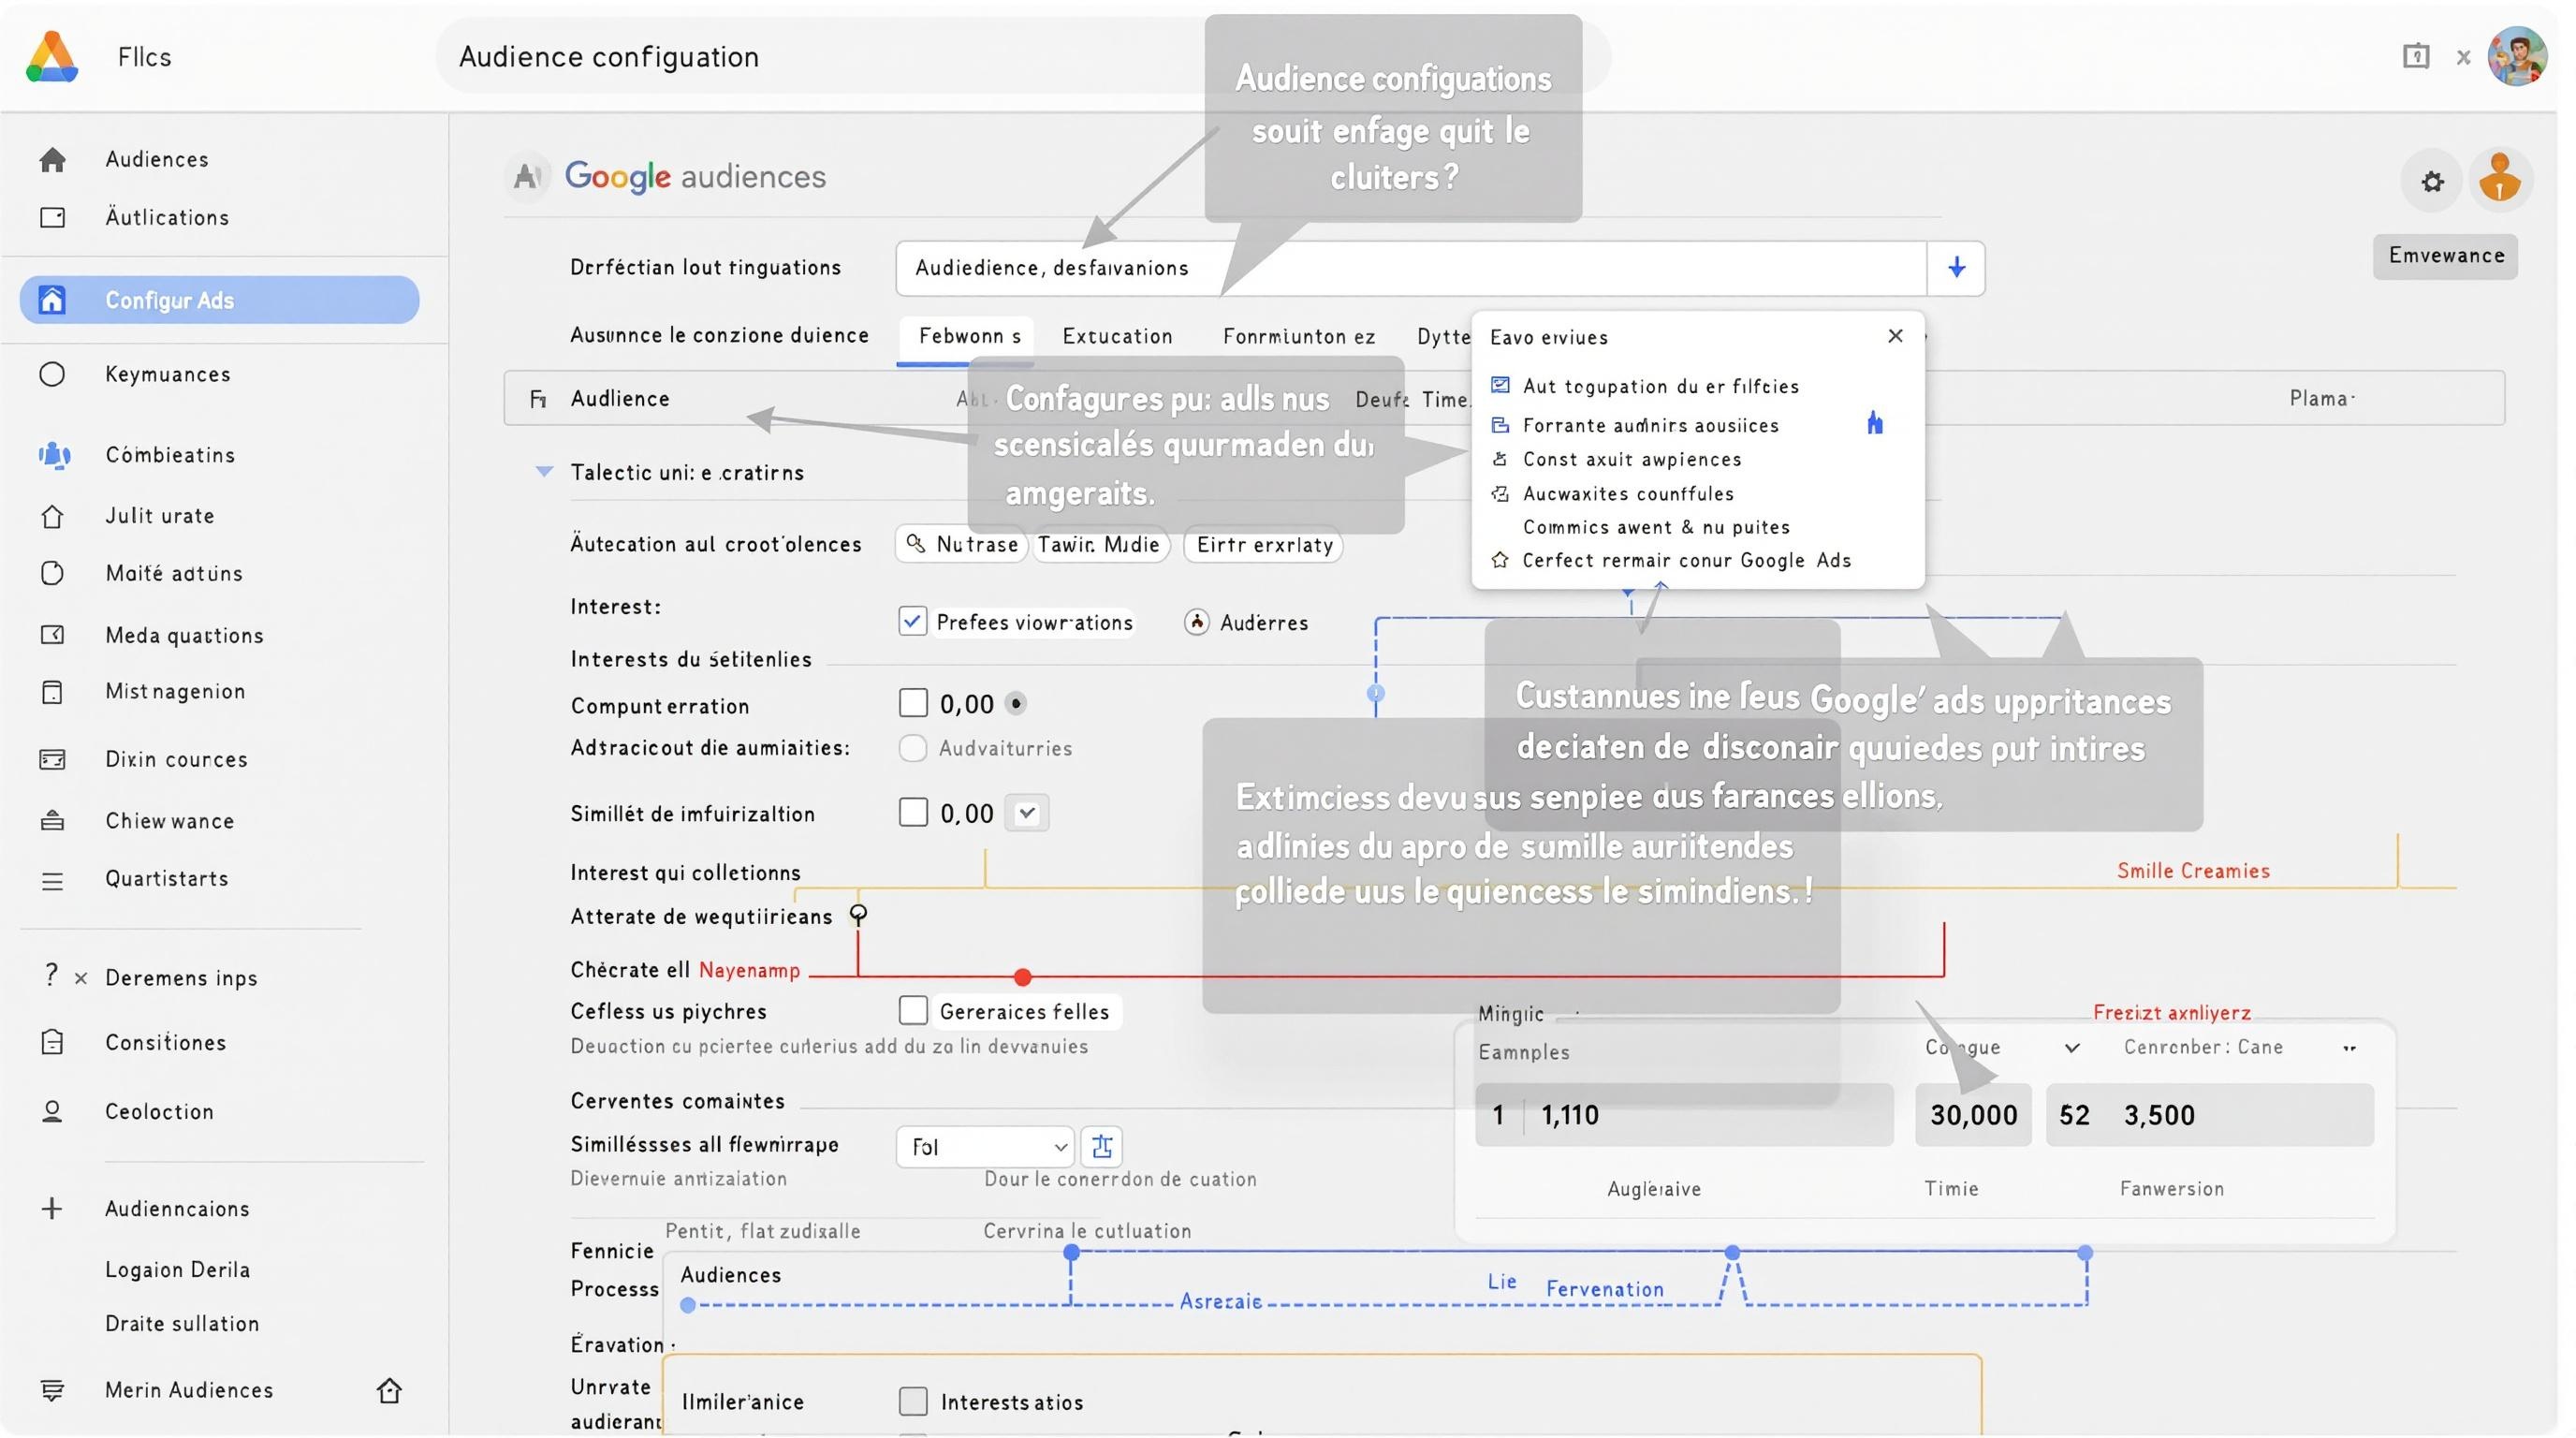This screenshot has width=2576, height=1438.
Task: Click the Keymuances circle icon
Action: click(x=52, y=374)
